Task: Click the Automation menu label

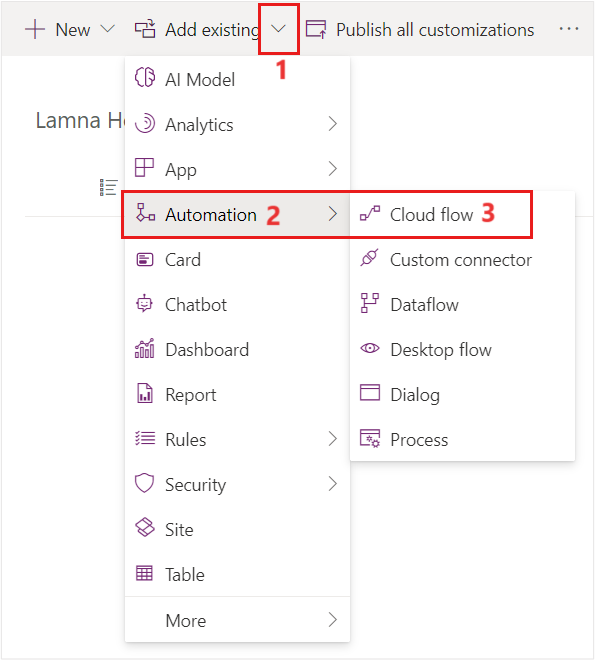Action: (211, 215)
